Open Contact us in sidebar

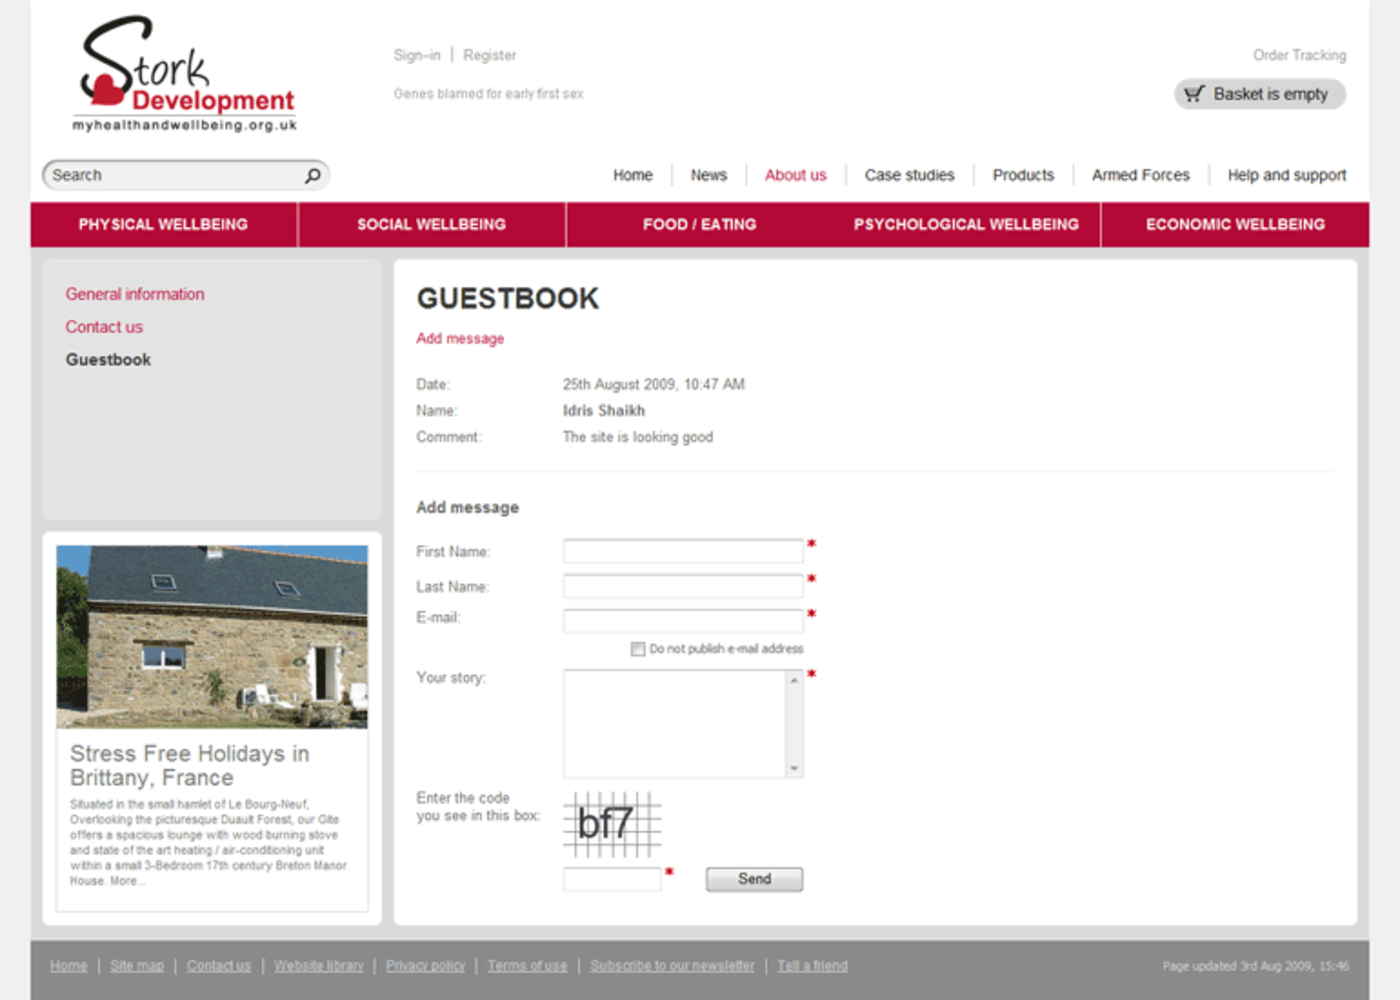(x=104, y=327)
